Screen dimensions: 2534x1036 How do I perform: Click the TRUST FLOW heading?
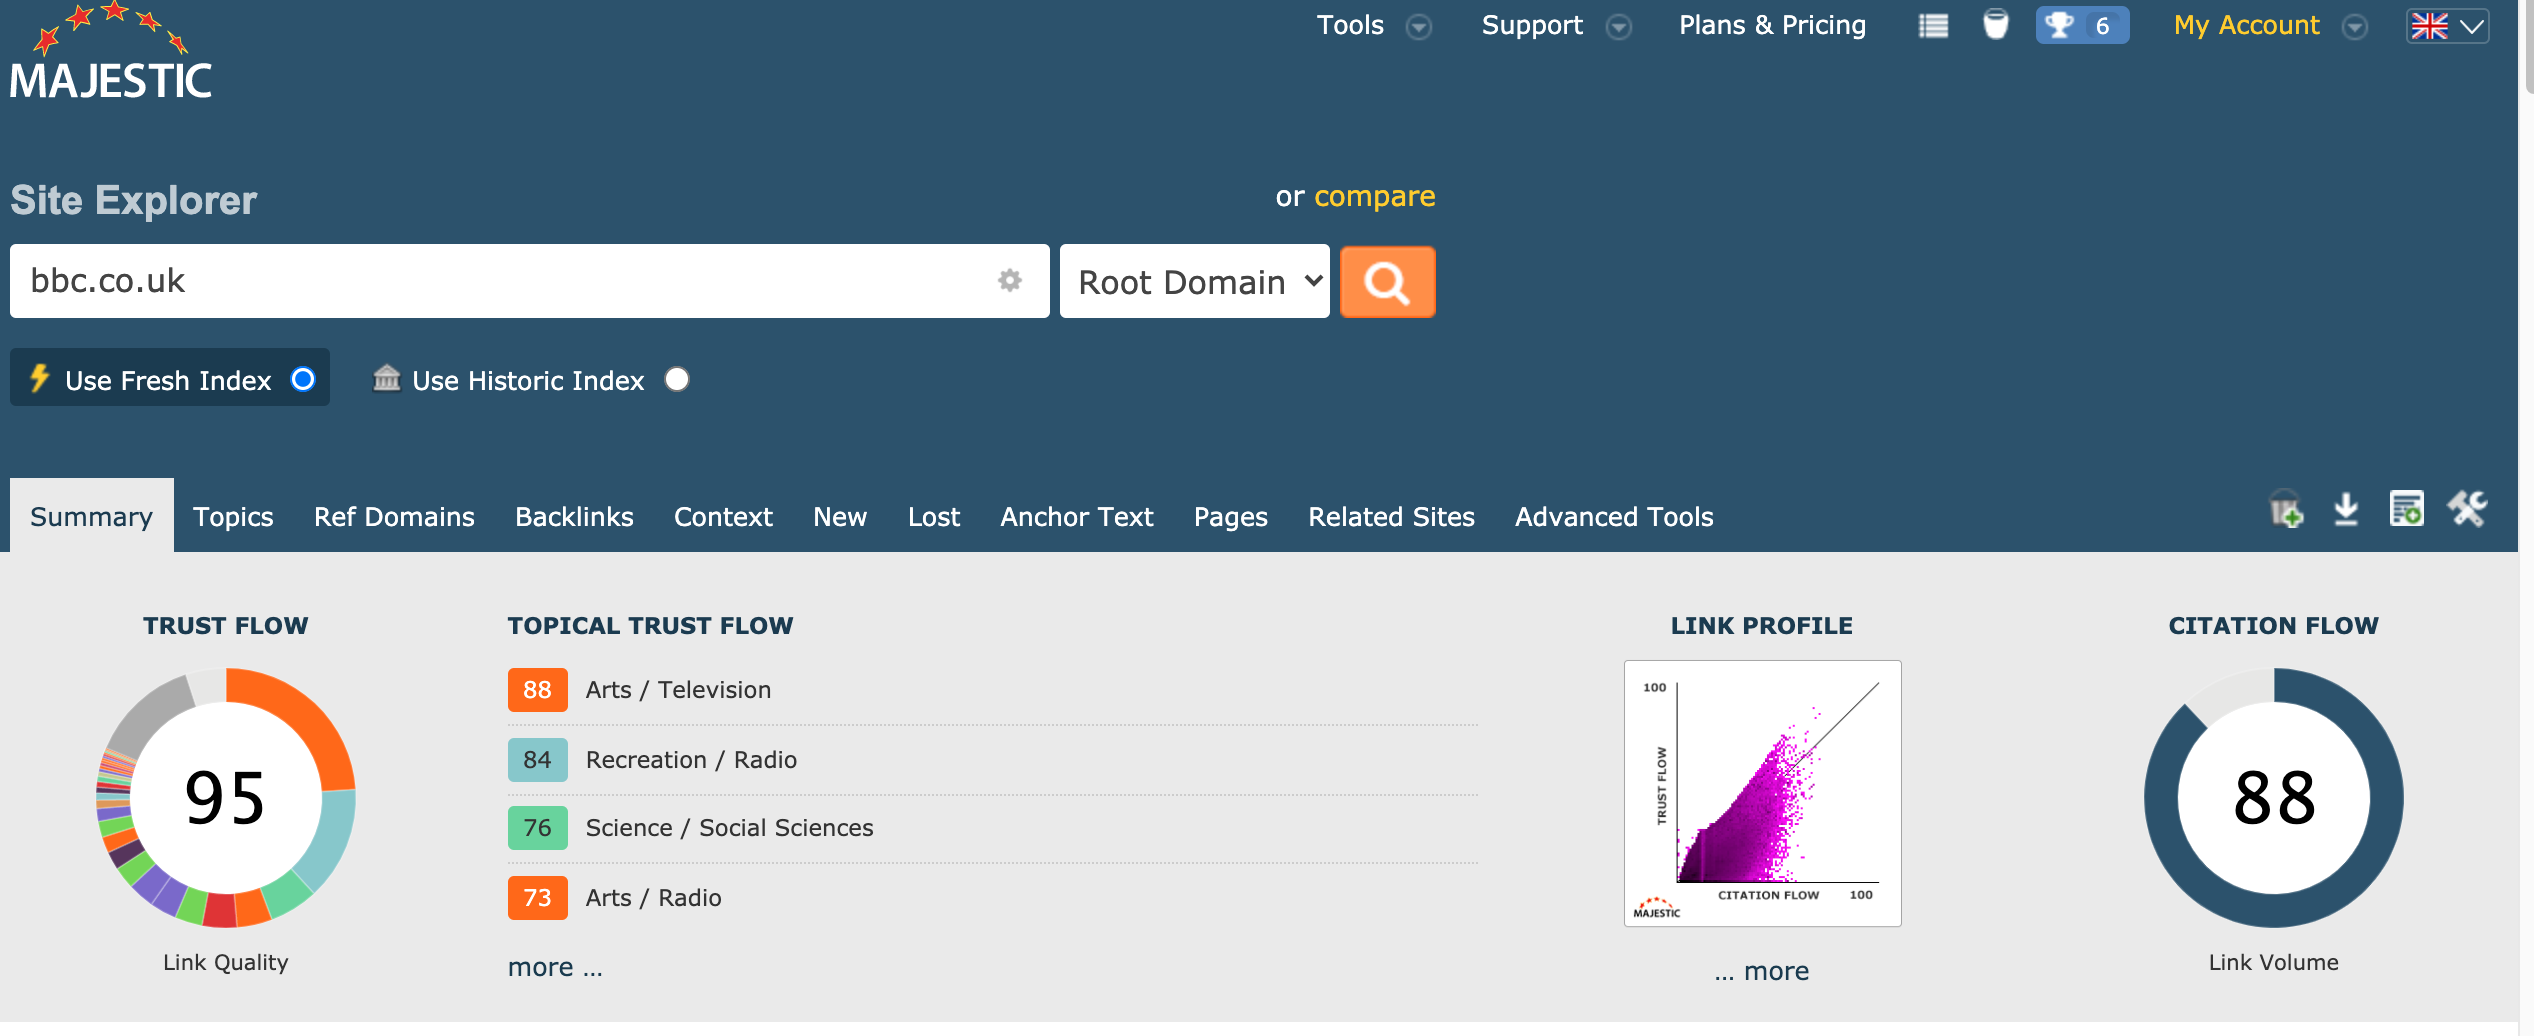tap(226, 626)
